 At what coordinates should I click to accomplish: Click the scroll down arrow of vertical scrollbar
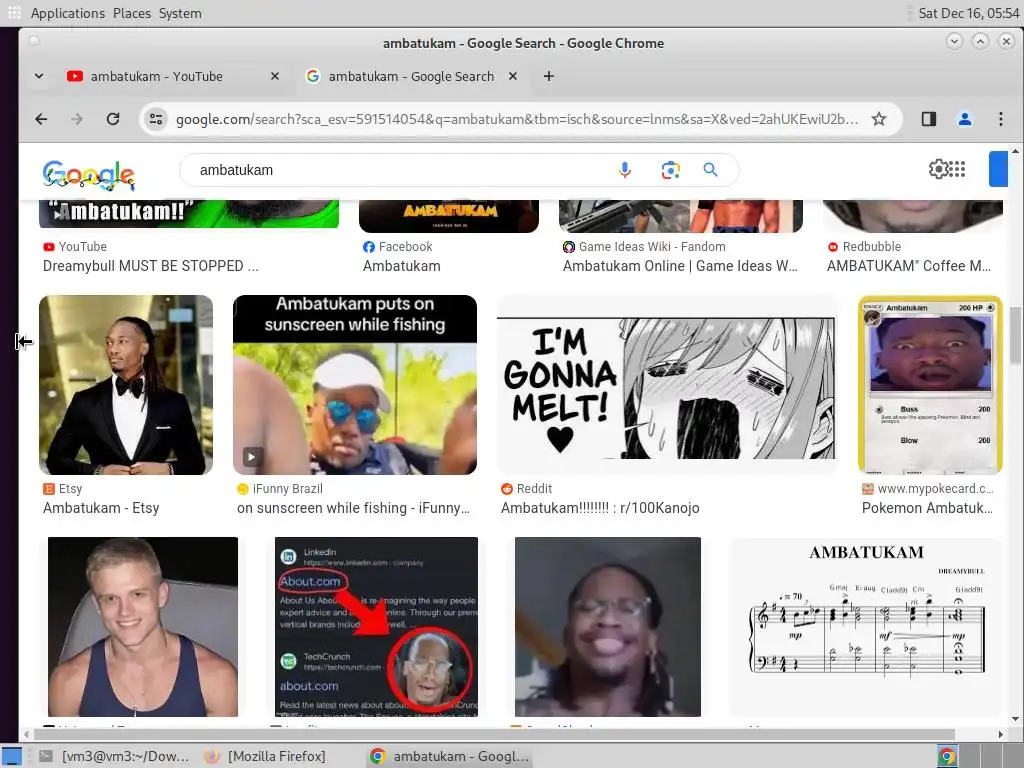click(1015, 719)
